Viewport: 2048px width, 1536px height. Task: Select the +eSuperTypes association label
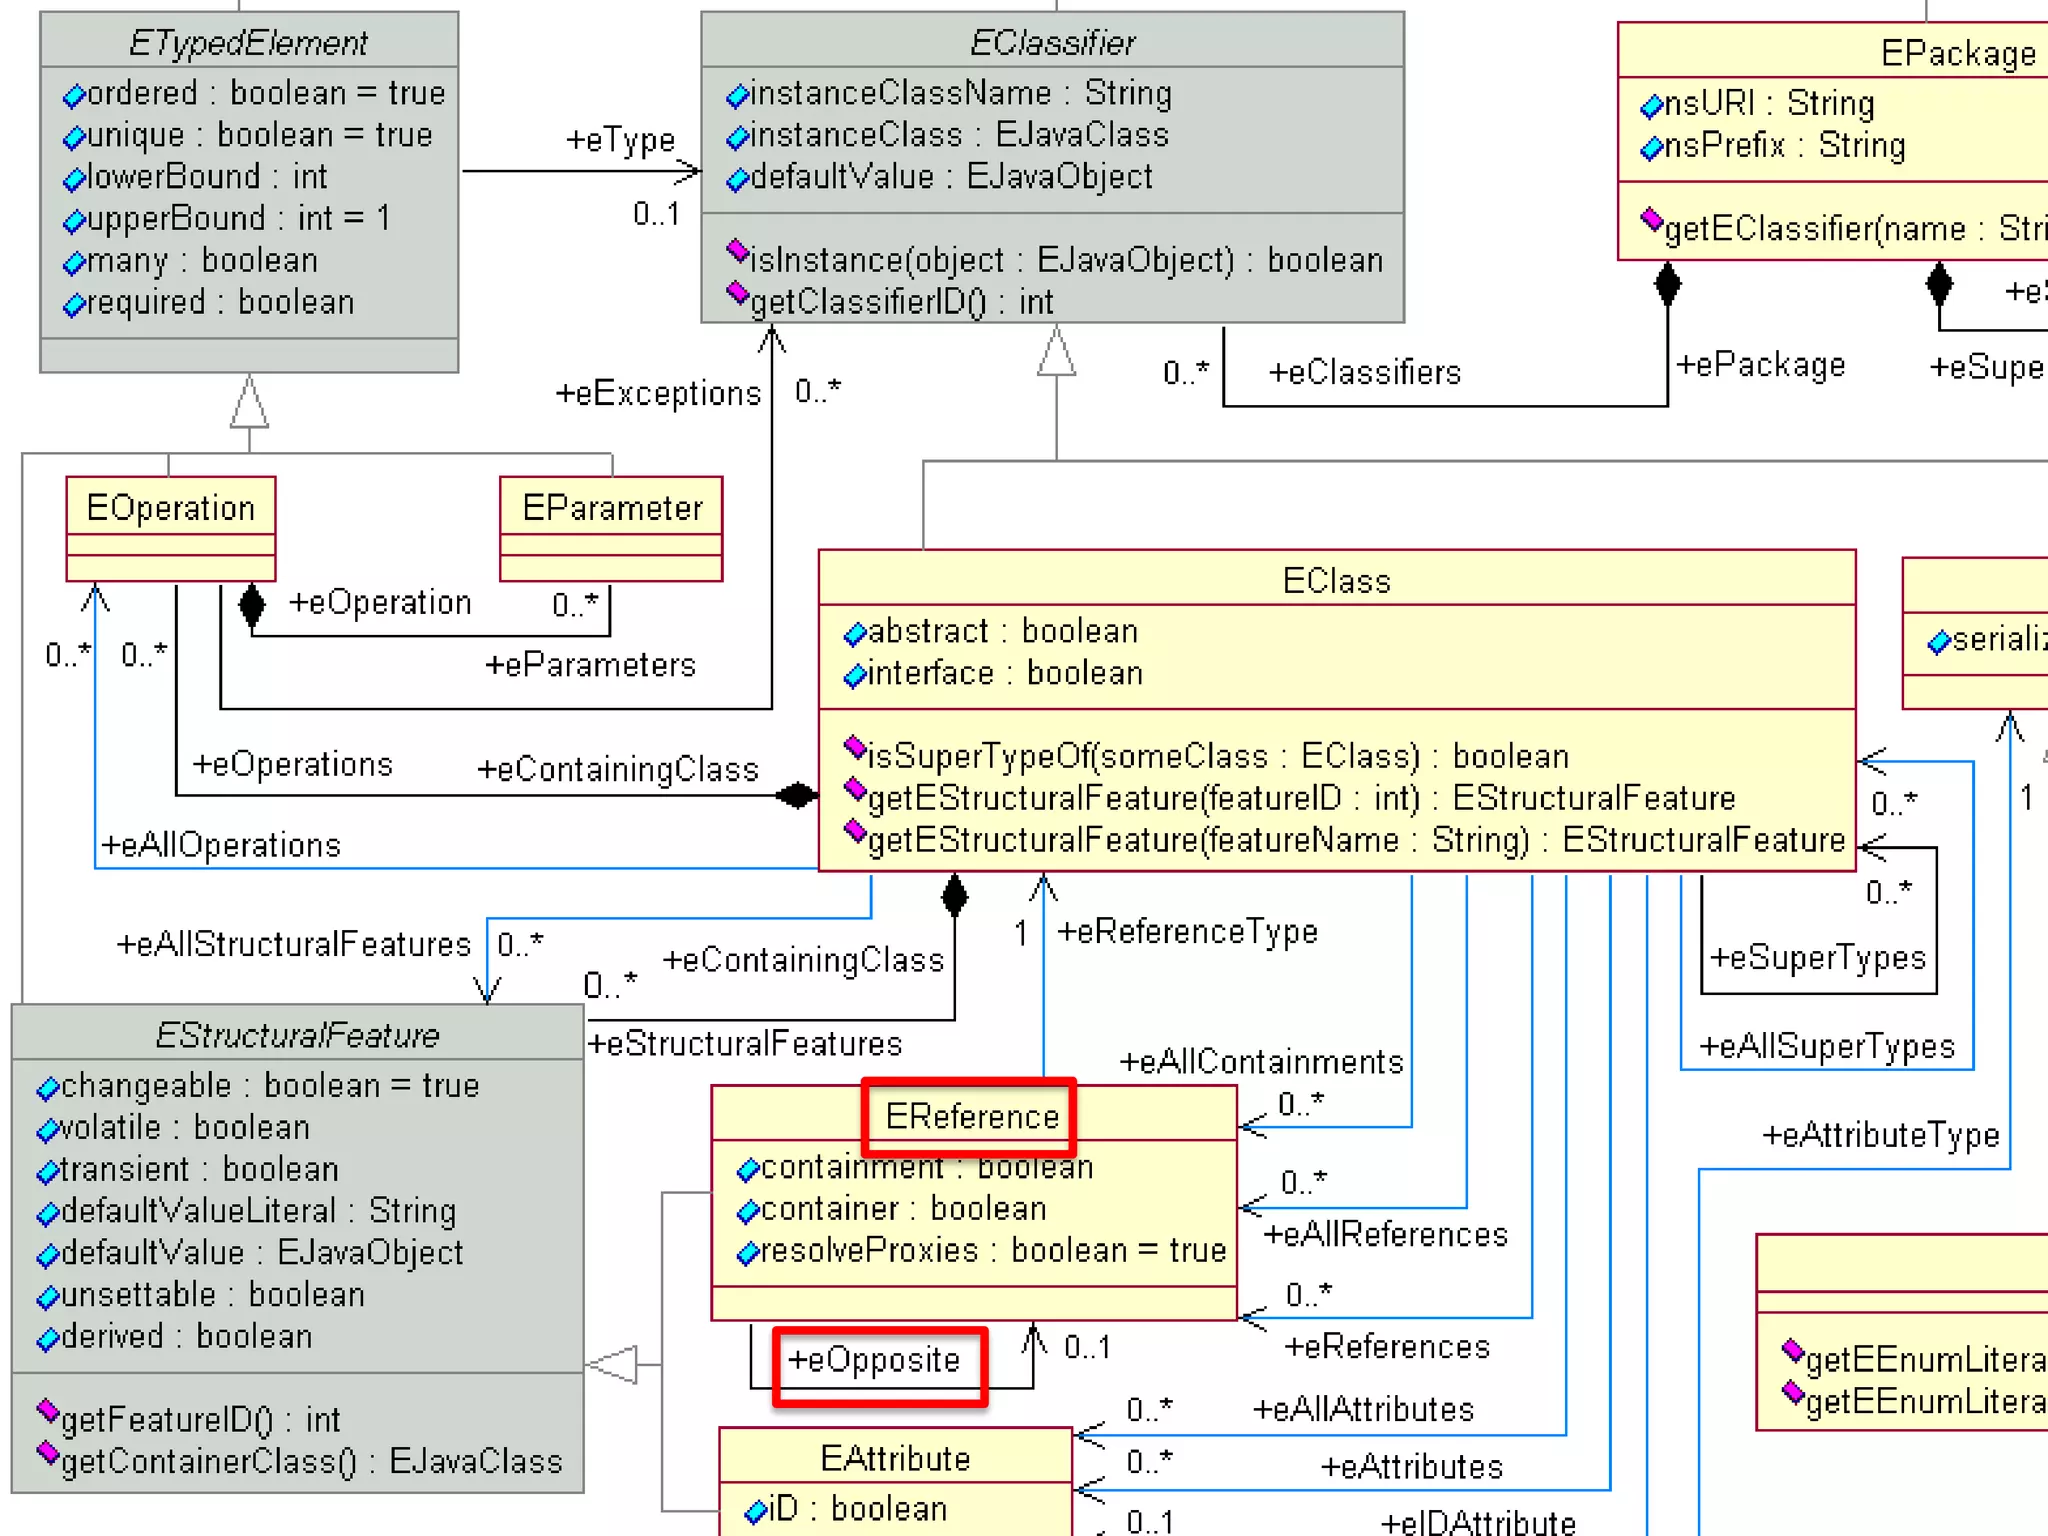[x=1817, y=958]
